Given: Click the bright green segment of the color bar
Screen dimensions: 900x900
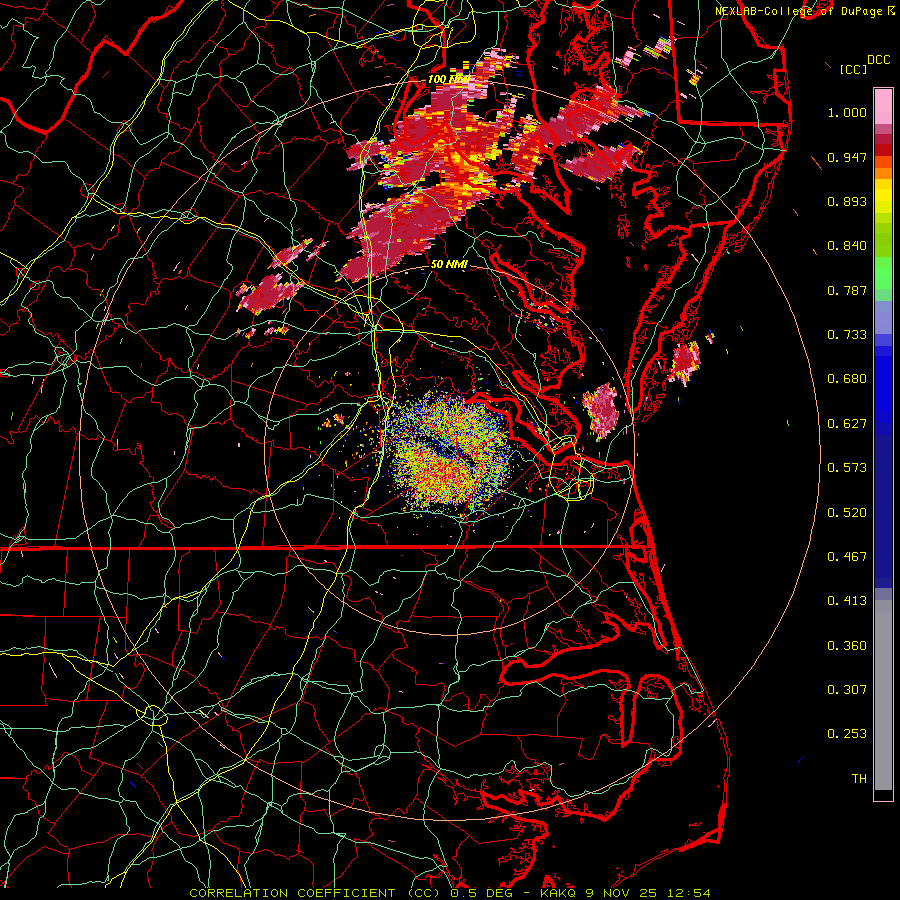Looking at the screenshot, I should [883, 274].
